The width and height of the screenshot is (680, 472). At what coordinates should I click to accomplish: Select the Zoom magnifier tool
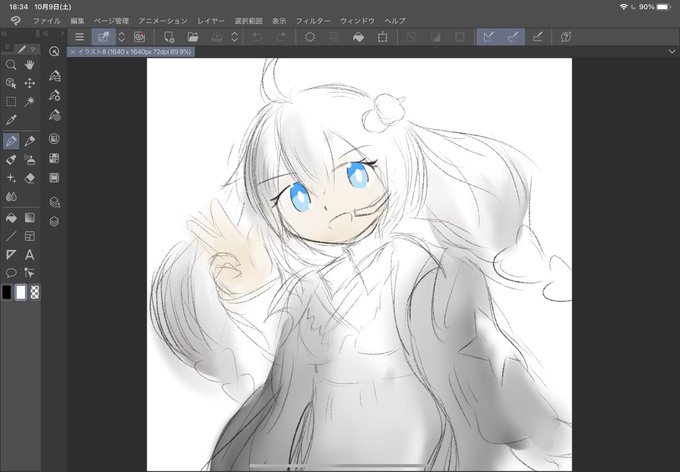(x=11, y=65)
